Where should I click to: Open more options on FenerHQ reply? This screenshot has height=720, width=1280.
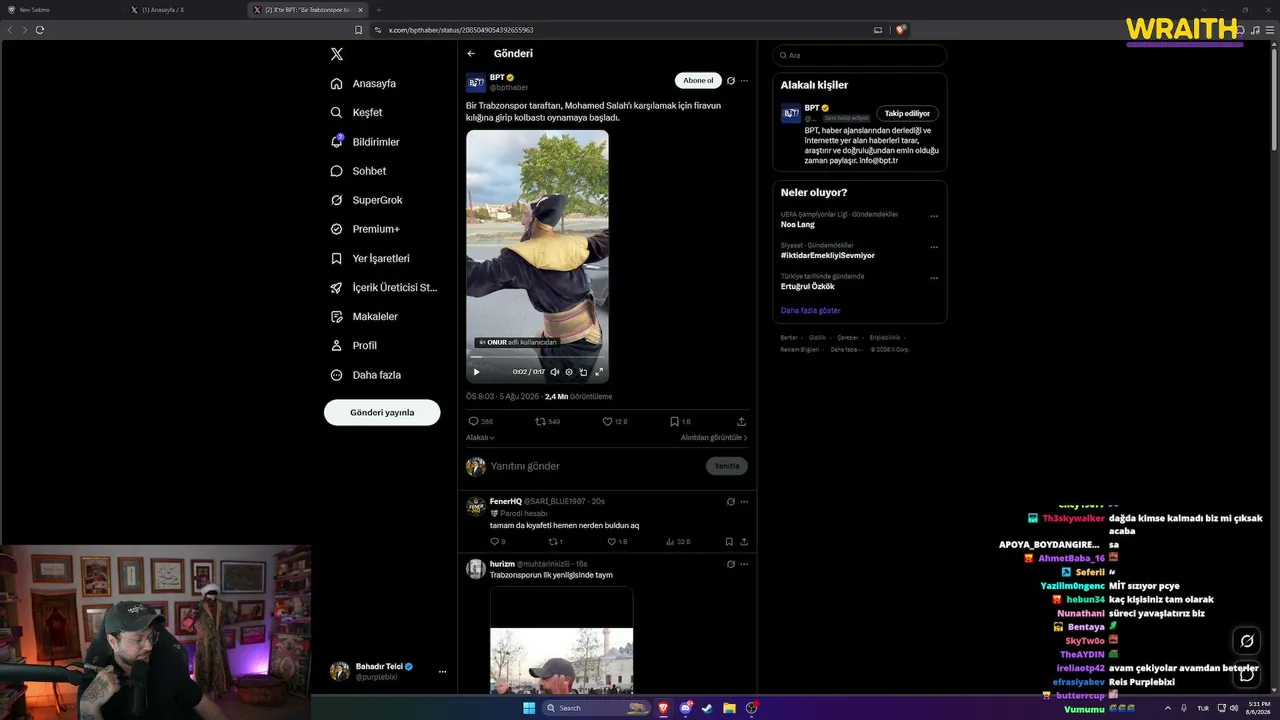(x=744, y=501)
